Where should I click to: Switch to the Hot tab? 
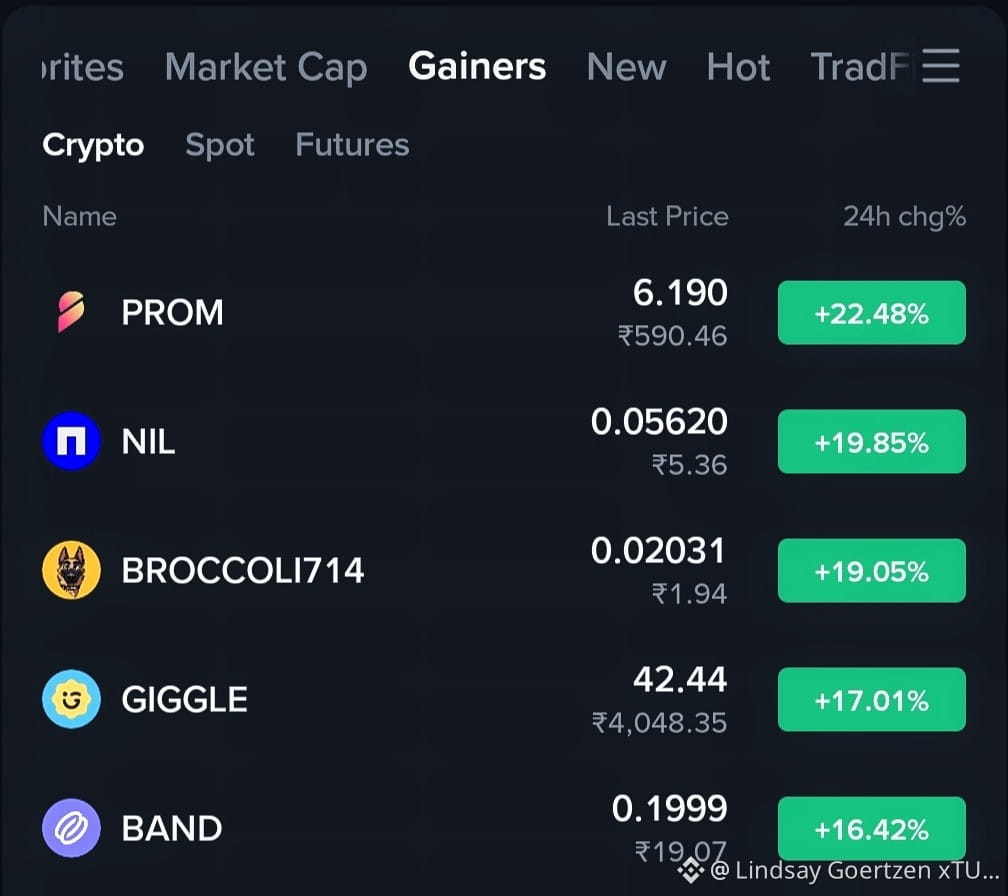[739, 67]
